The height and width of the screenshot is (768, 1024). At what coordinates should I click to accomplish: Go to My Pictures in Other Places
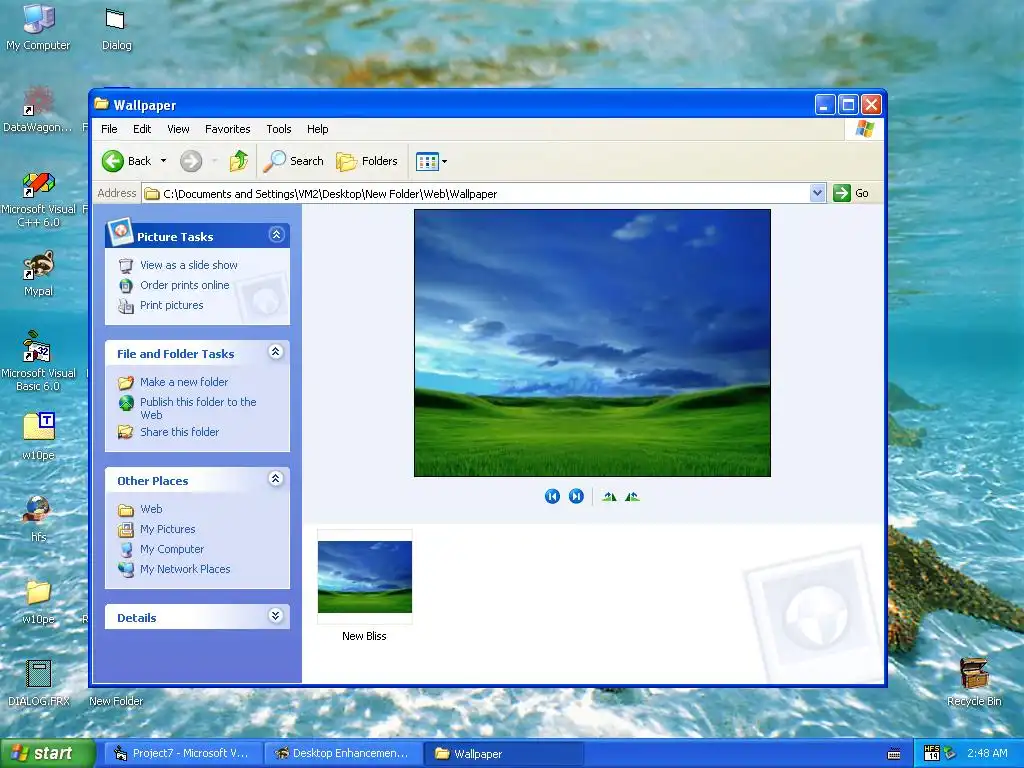168,529
